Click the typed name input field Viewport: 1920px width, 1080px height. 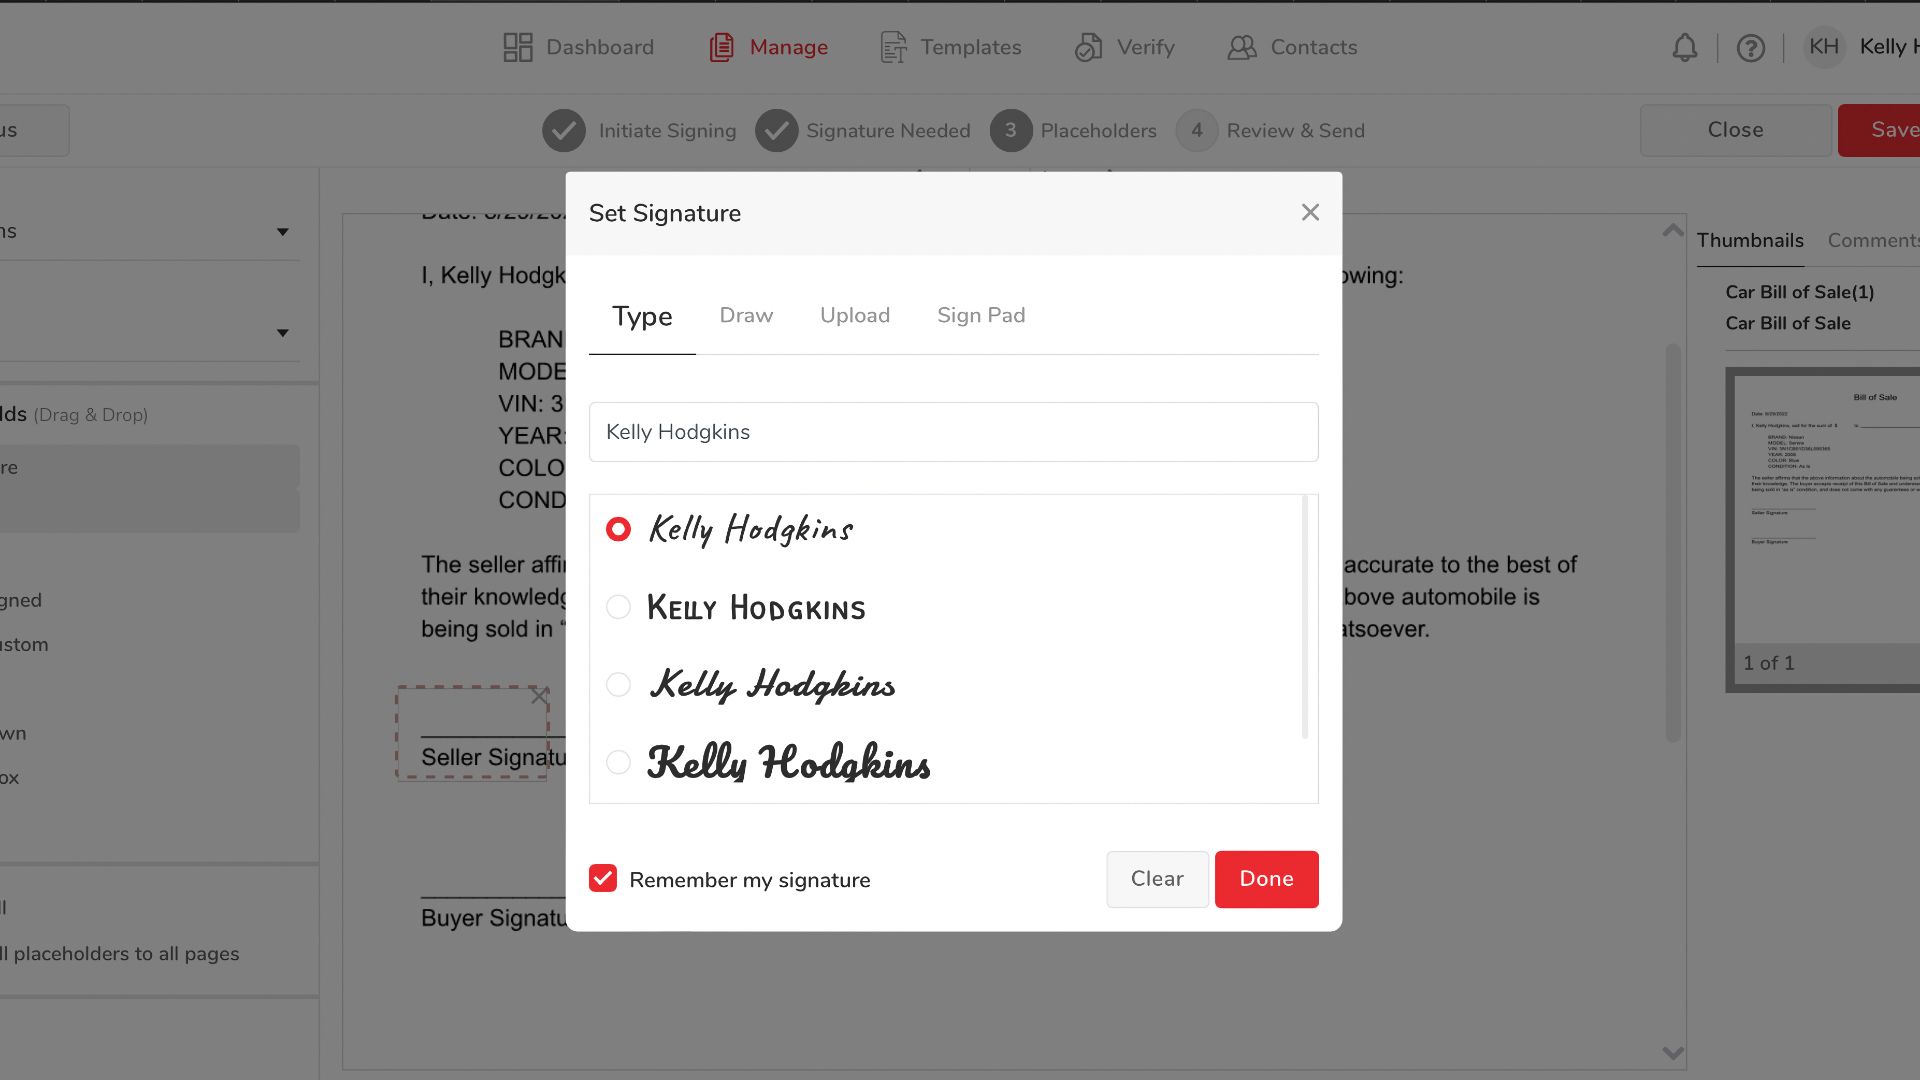[953, 432]
